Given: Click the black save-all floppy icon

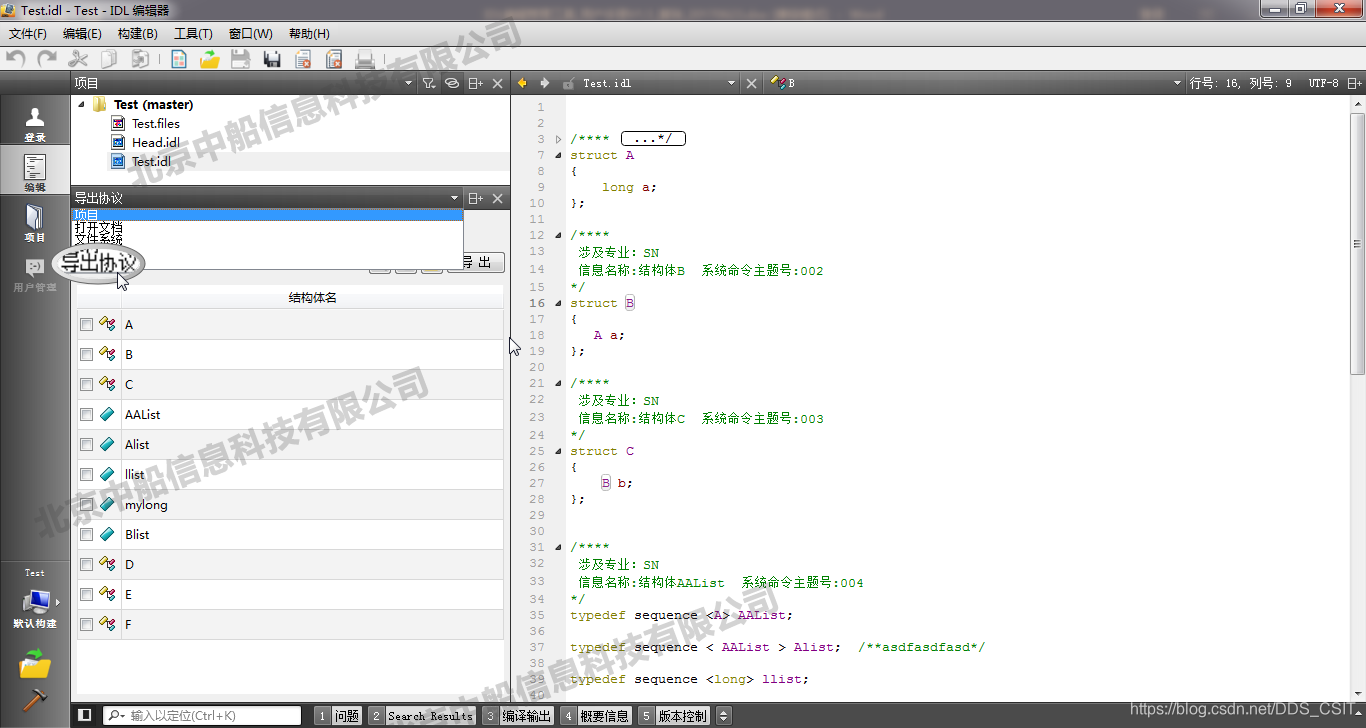Looking at the screenshot, I should [271, 59].
